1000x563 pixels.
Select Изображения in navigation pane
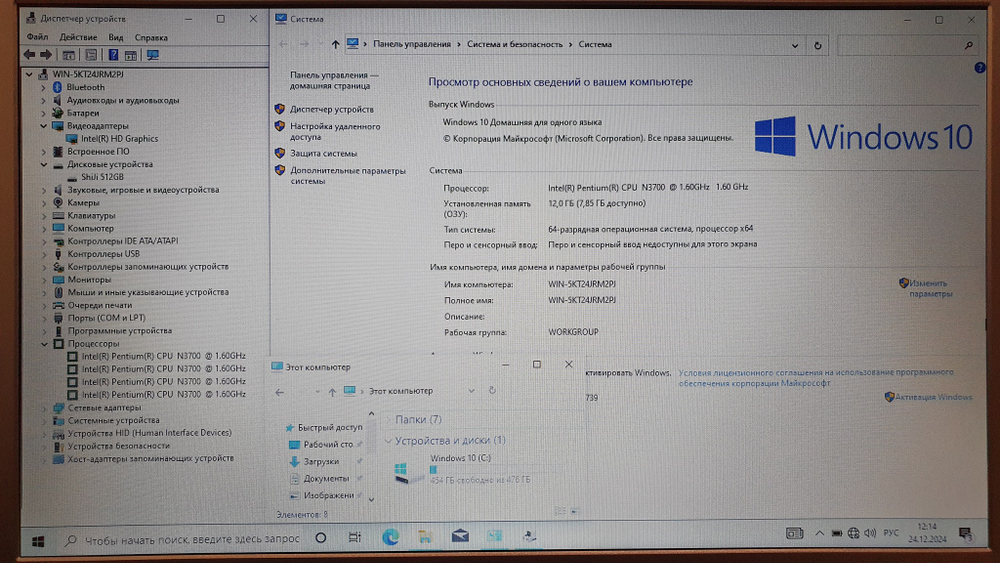click(x=328, y=495)
